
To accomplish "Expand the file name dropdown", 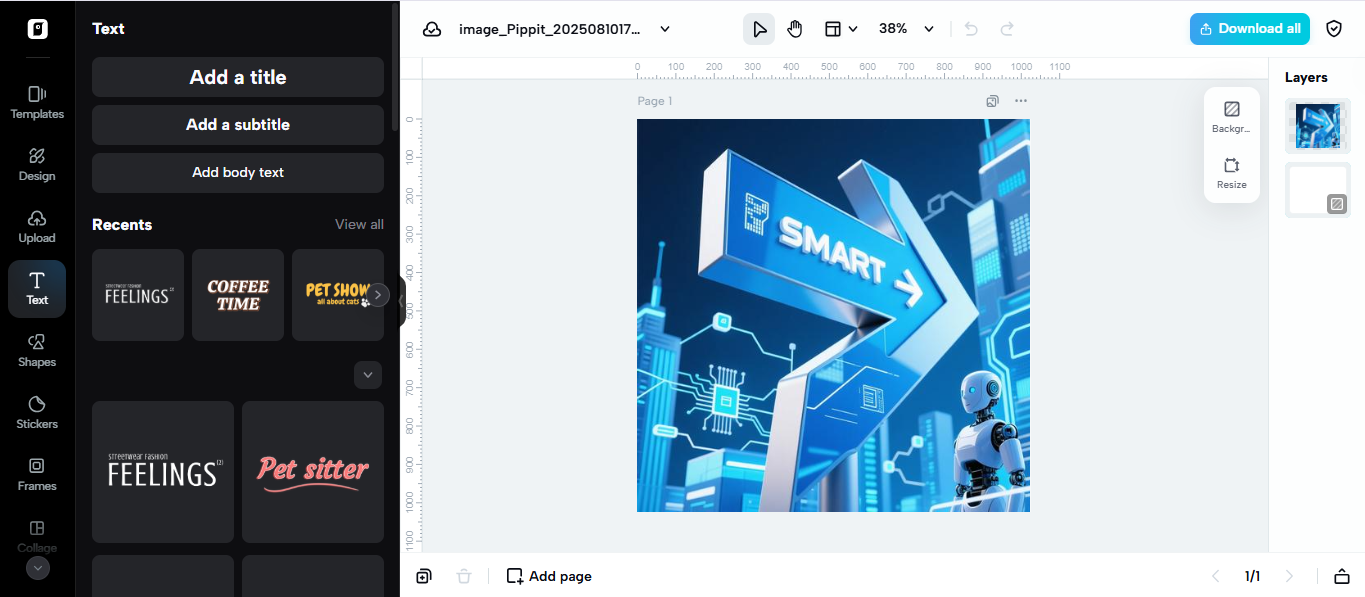I will [664, 28].
